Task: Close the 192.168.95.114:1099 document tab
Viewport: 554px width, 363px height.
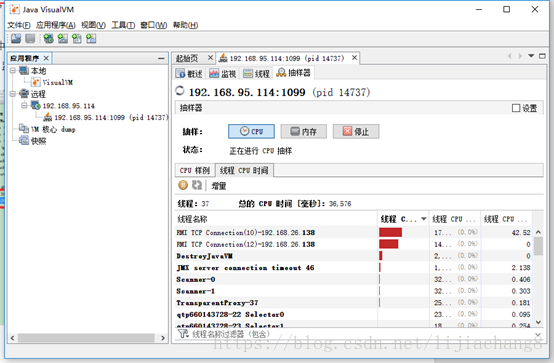Action: (354, 58)
